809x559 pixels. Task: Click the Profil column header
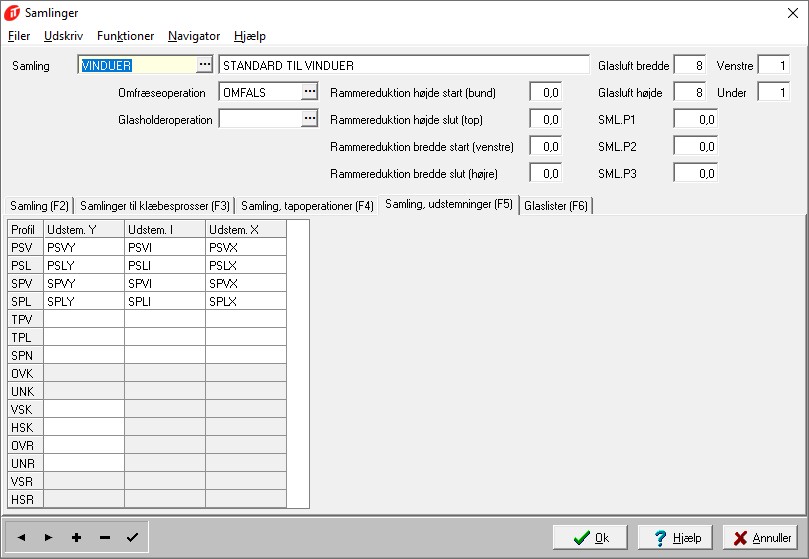coord(25,229)
